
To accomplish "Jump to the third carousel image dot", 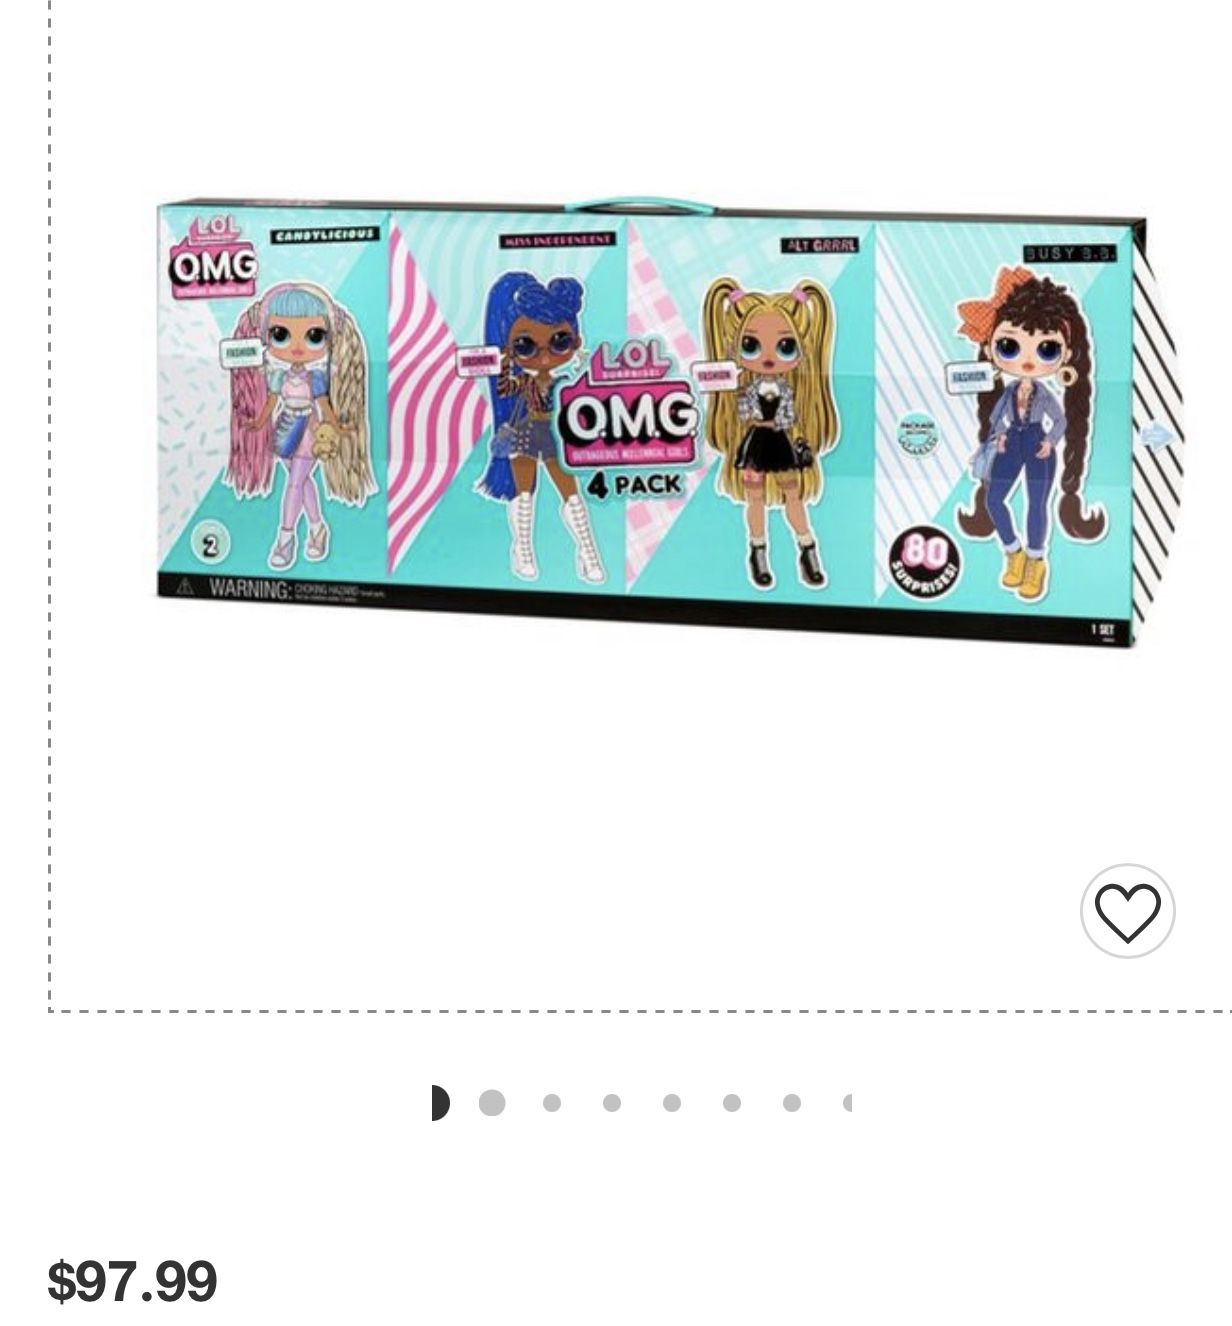I will pos(552,1103).
